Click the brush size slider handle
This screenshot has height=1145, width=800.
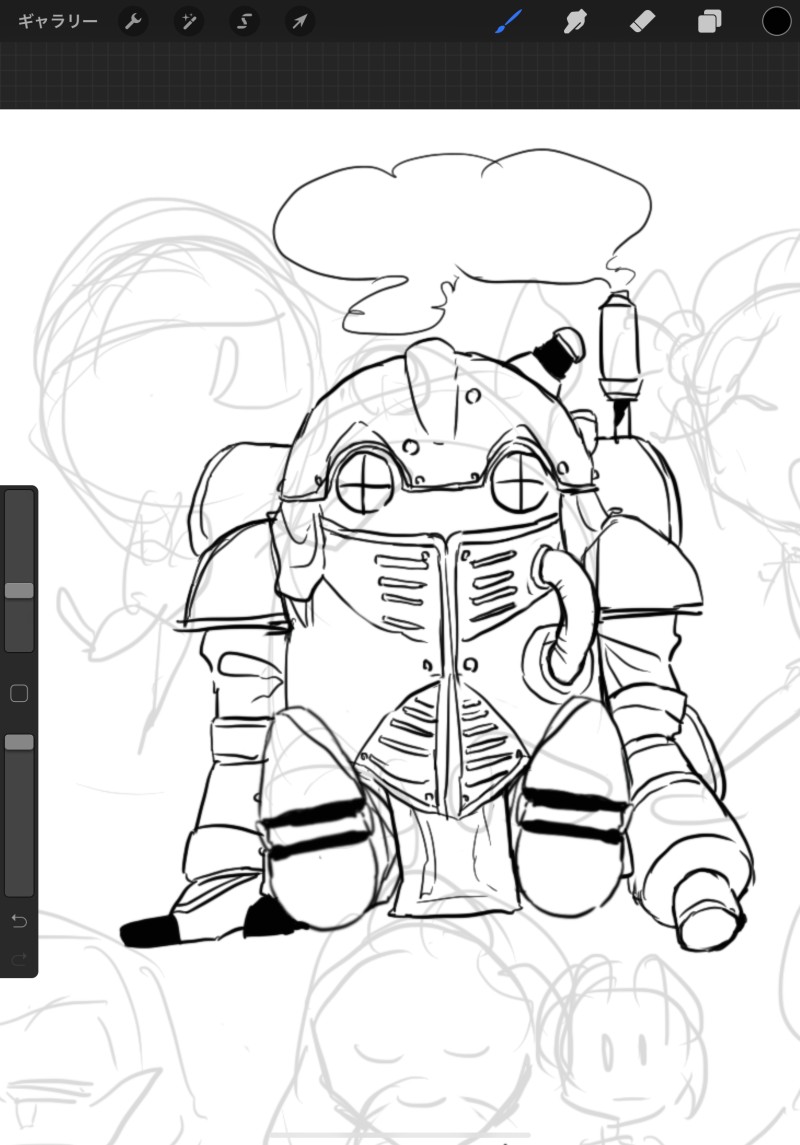coord(20,590)
